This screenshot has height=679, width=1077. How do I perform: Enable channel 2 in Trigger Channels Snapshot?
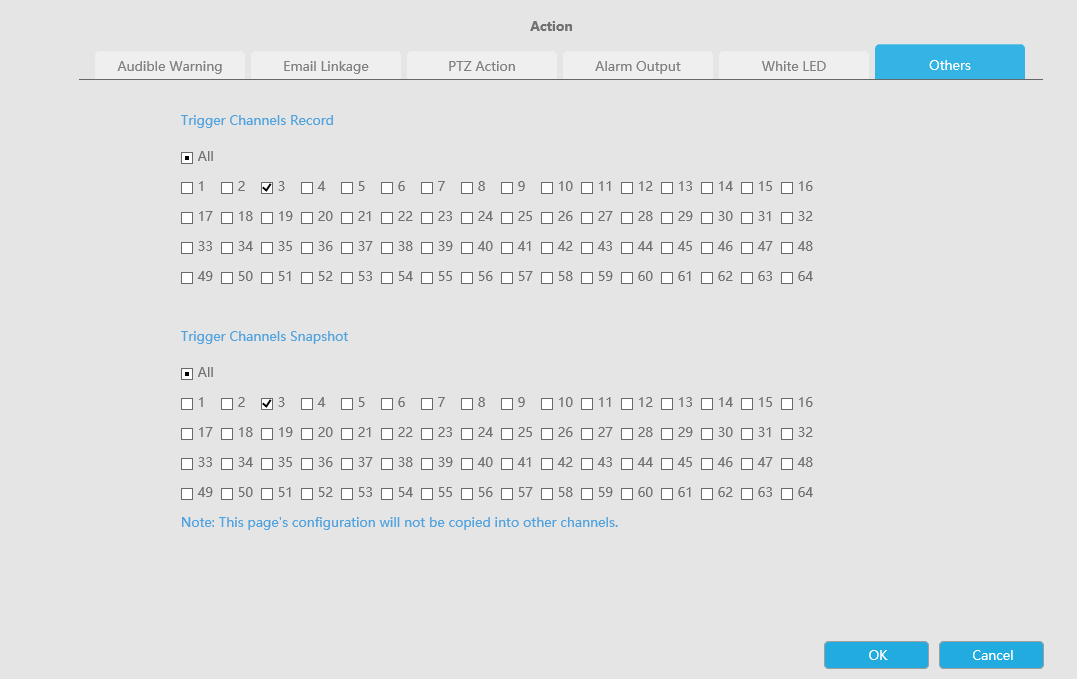tap(227, 404)
